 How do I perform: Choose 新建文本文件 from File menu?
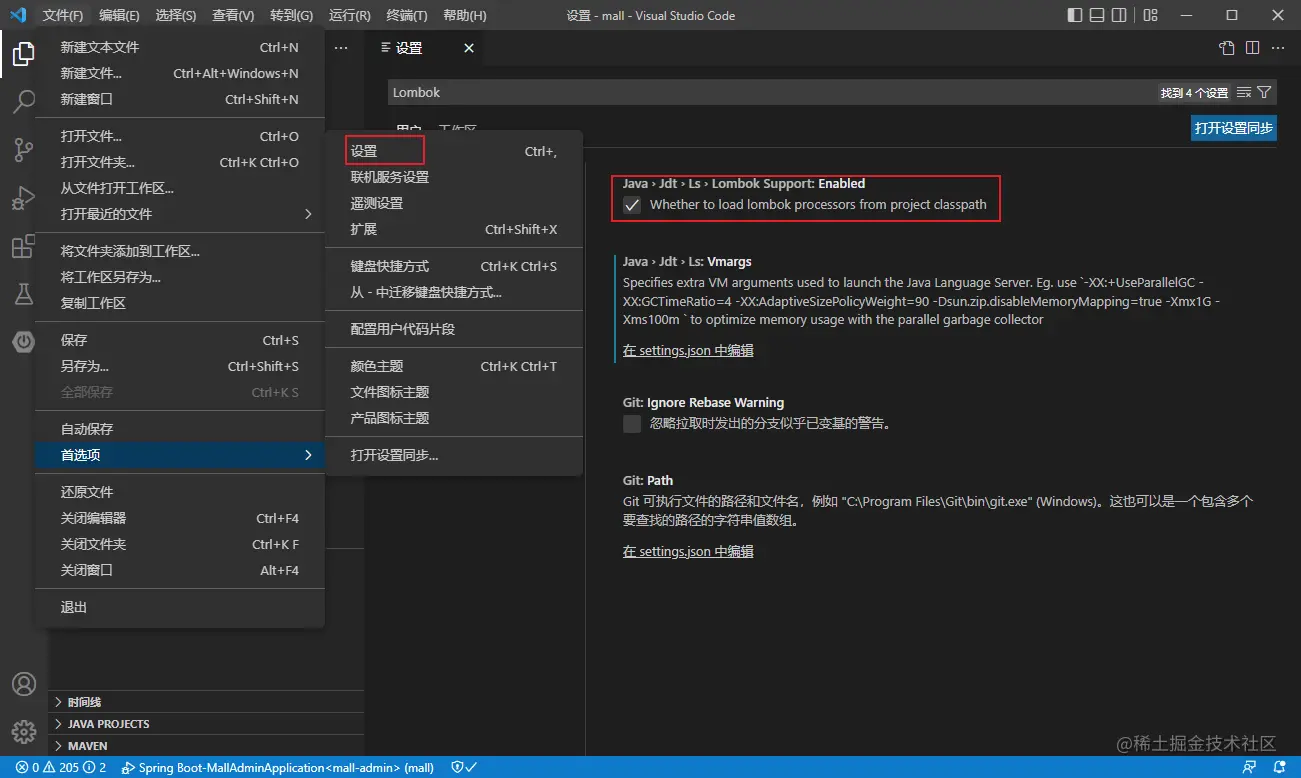[180, 47]
